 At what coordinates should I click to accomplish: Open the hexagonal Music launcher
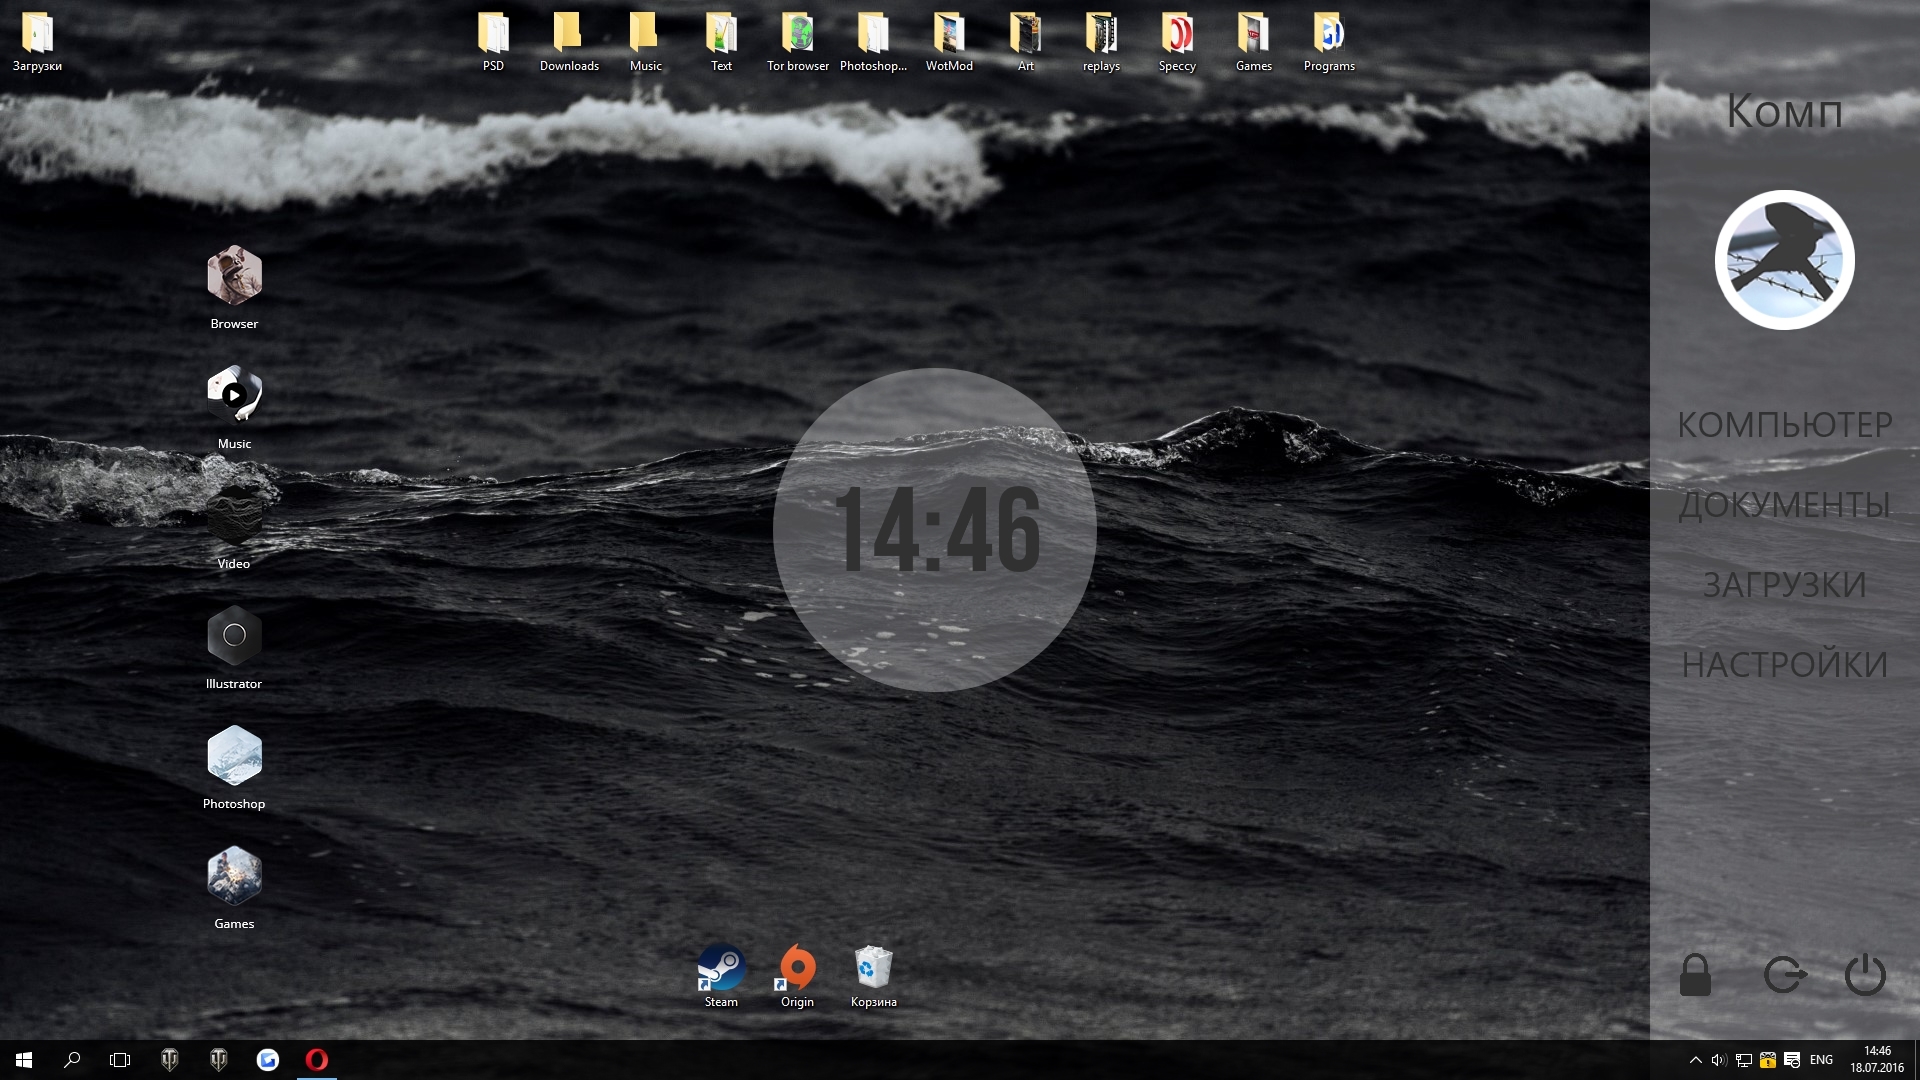point(234,395)
